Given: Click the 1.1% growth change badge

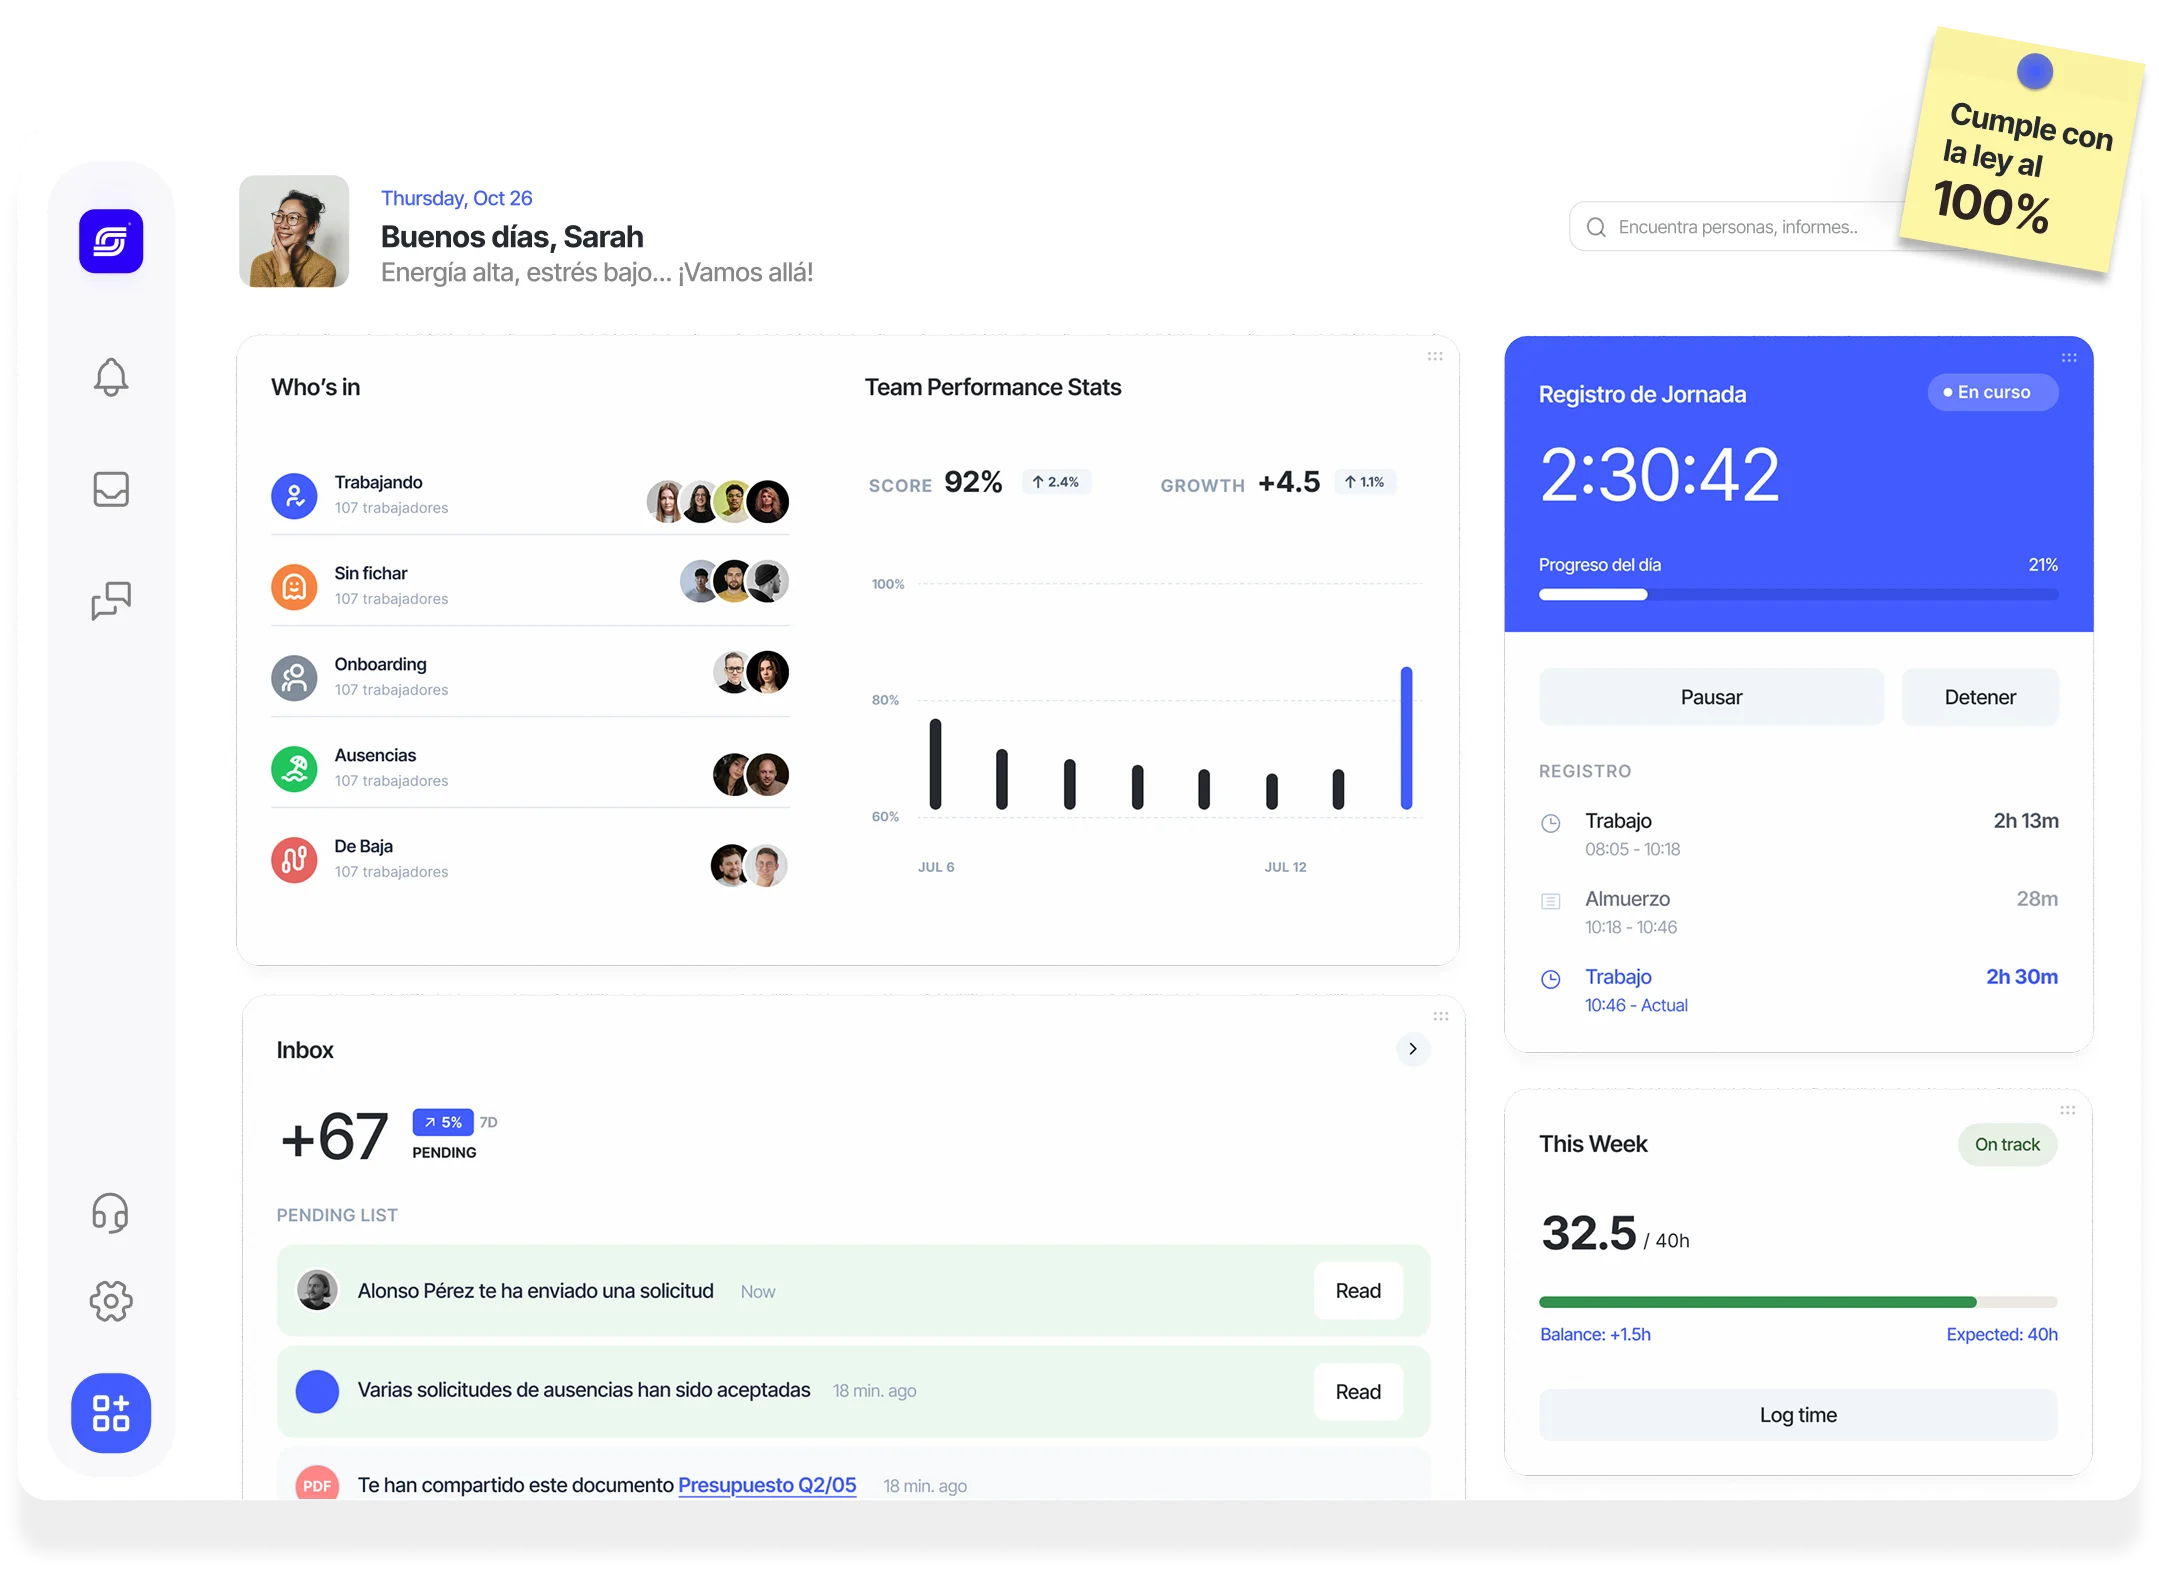Looking at the screenshot, I should tap(1364, 482).
